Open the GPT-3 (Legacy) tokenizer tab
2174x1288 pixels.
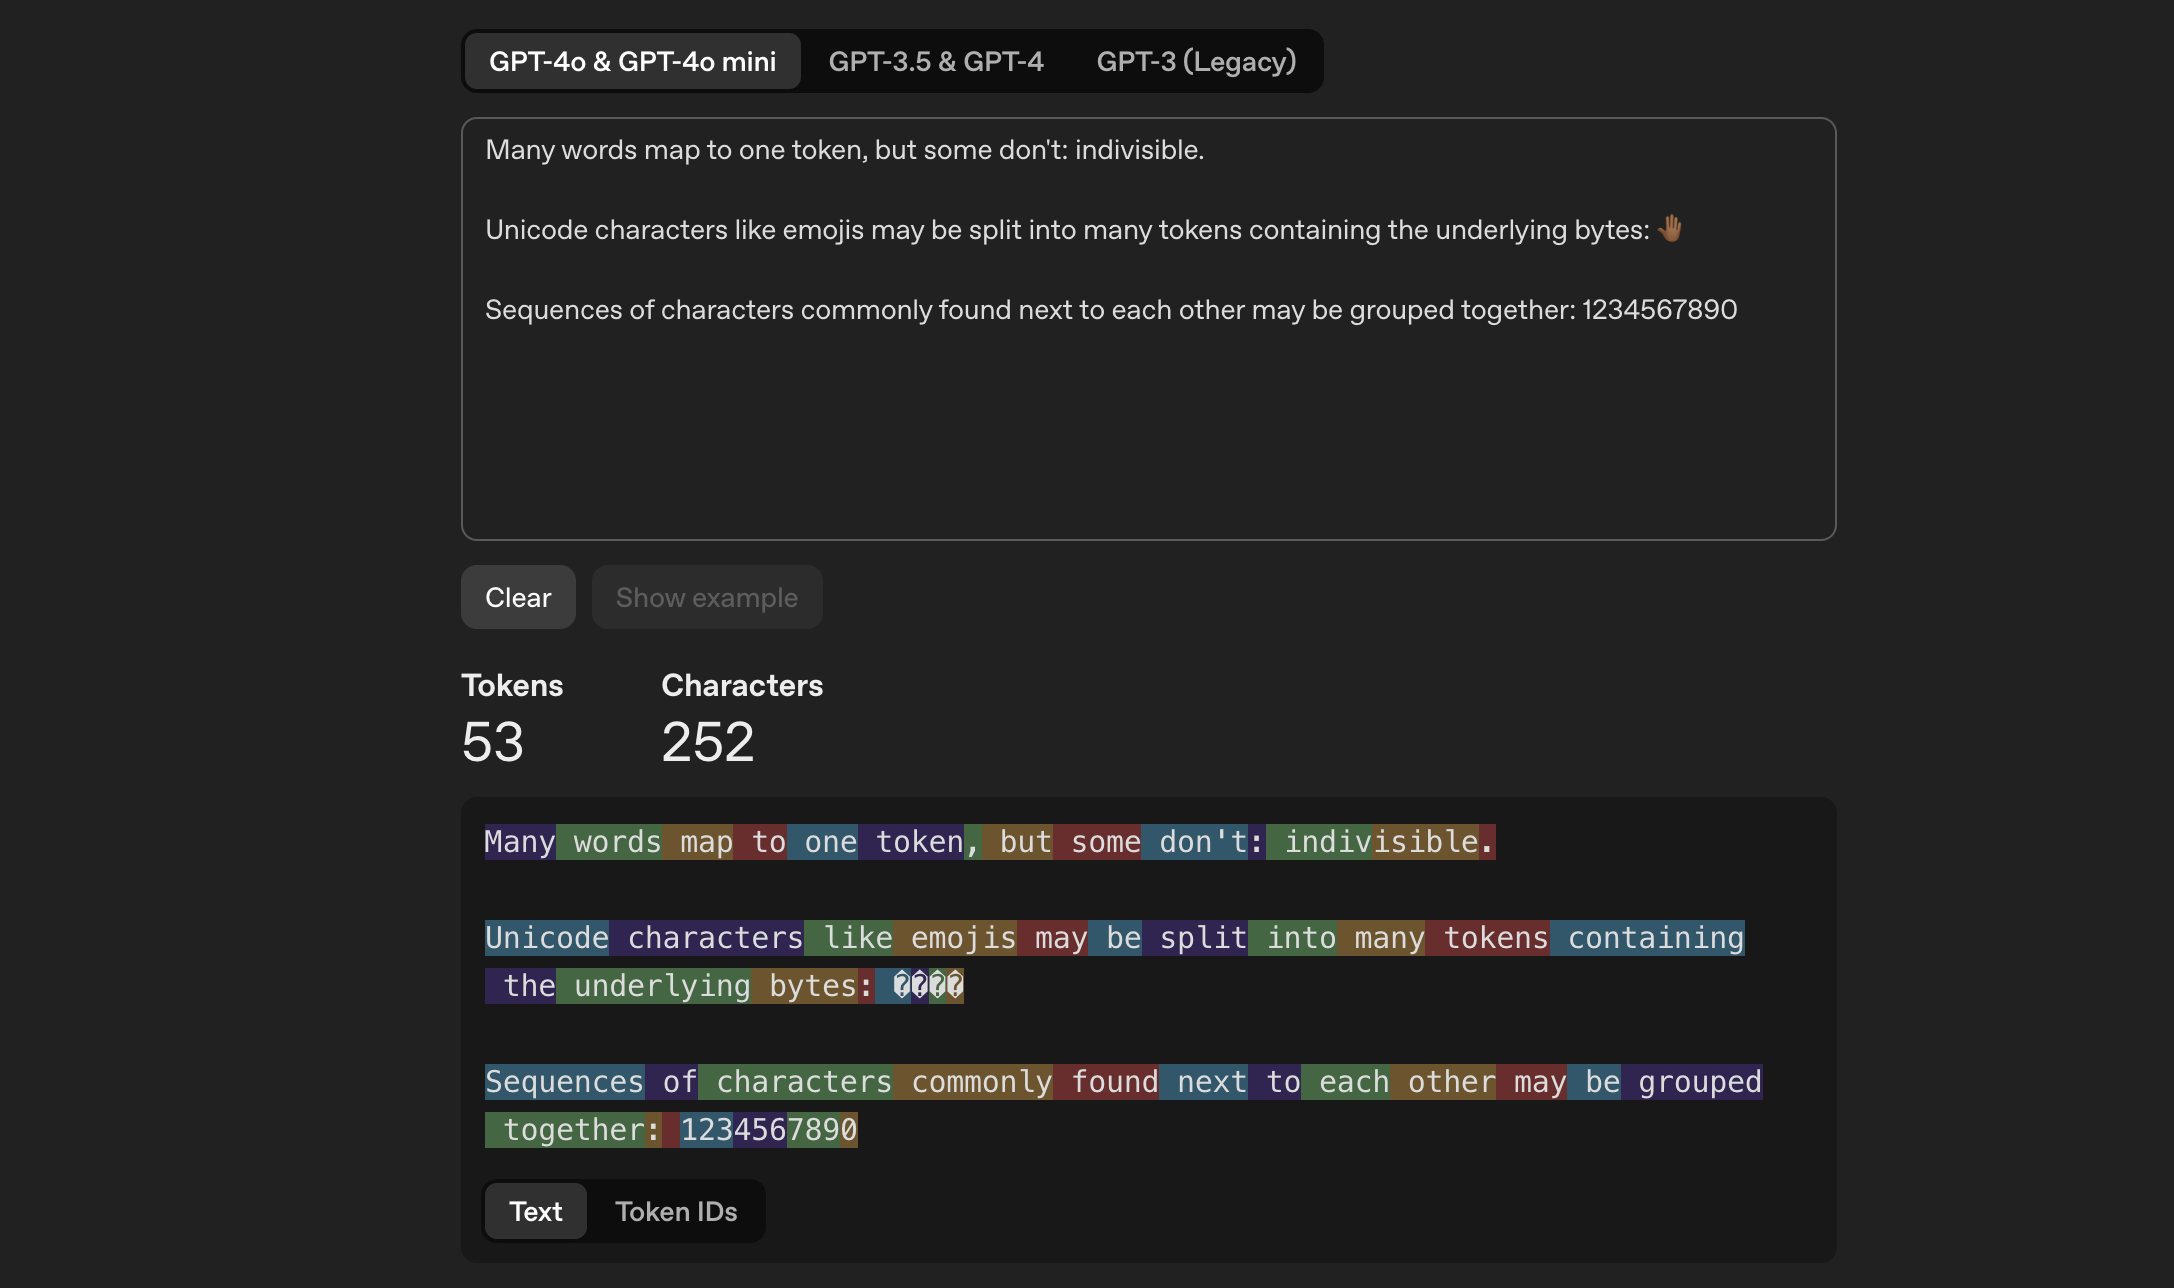click(x=1196, y=61)
